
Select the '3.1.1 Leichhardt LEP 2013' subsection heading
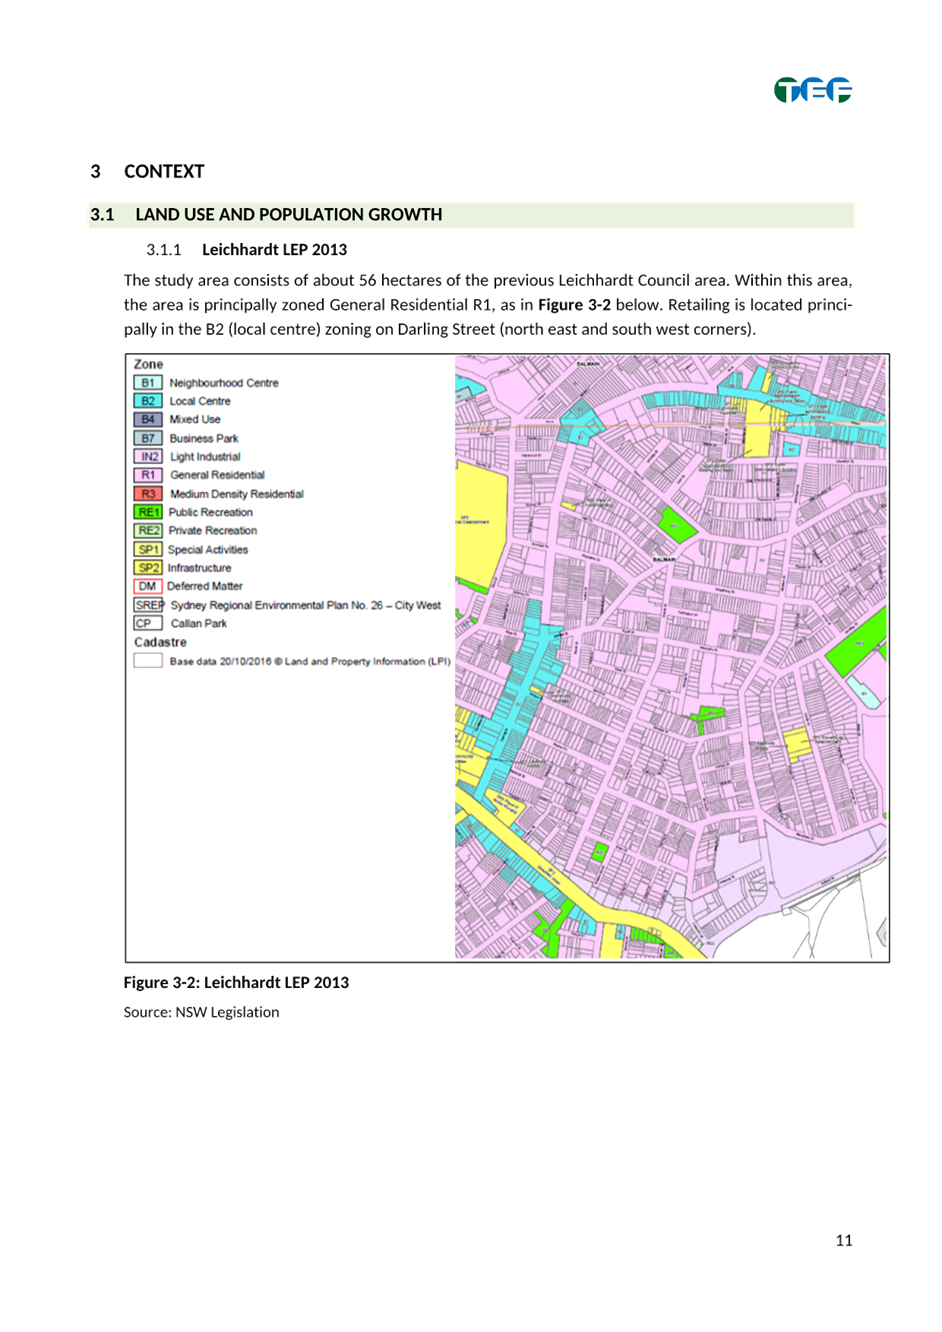click(x=246, y=249)
